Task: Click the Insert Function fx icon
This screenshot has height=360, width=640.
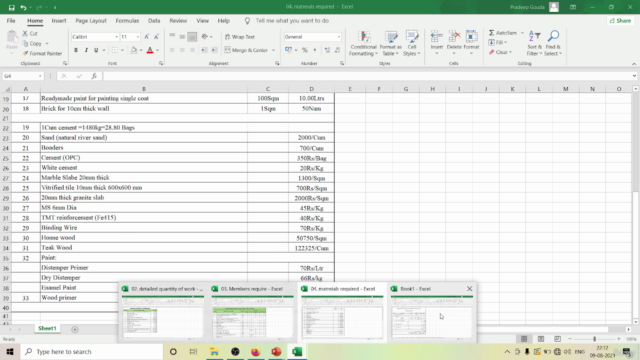Action: coord(94,76)
